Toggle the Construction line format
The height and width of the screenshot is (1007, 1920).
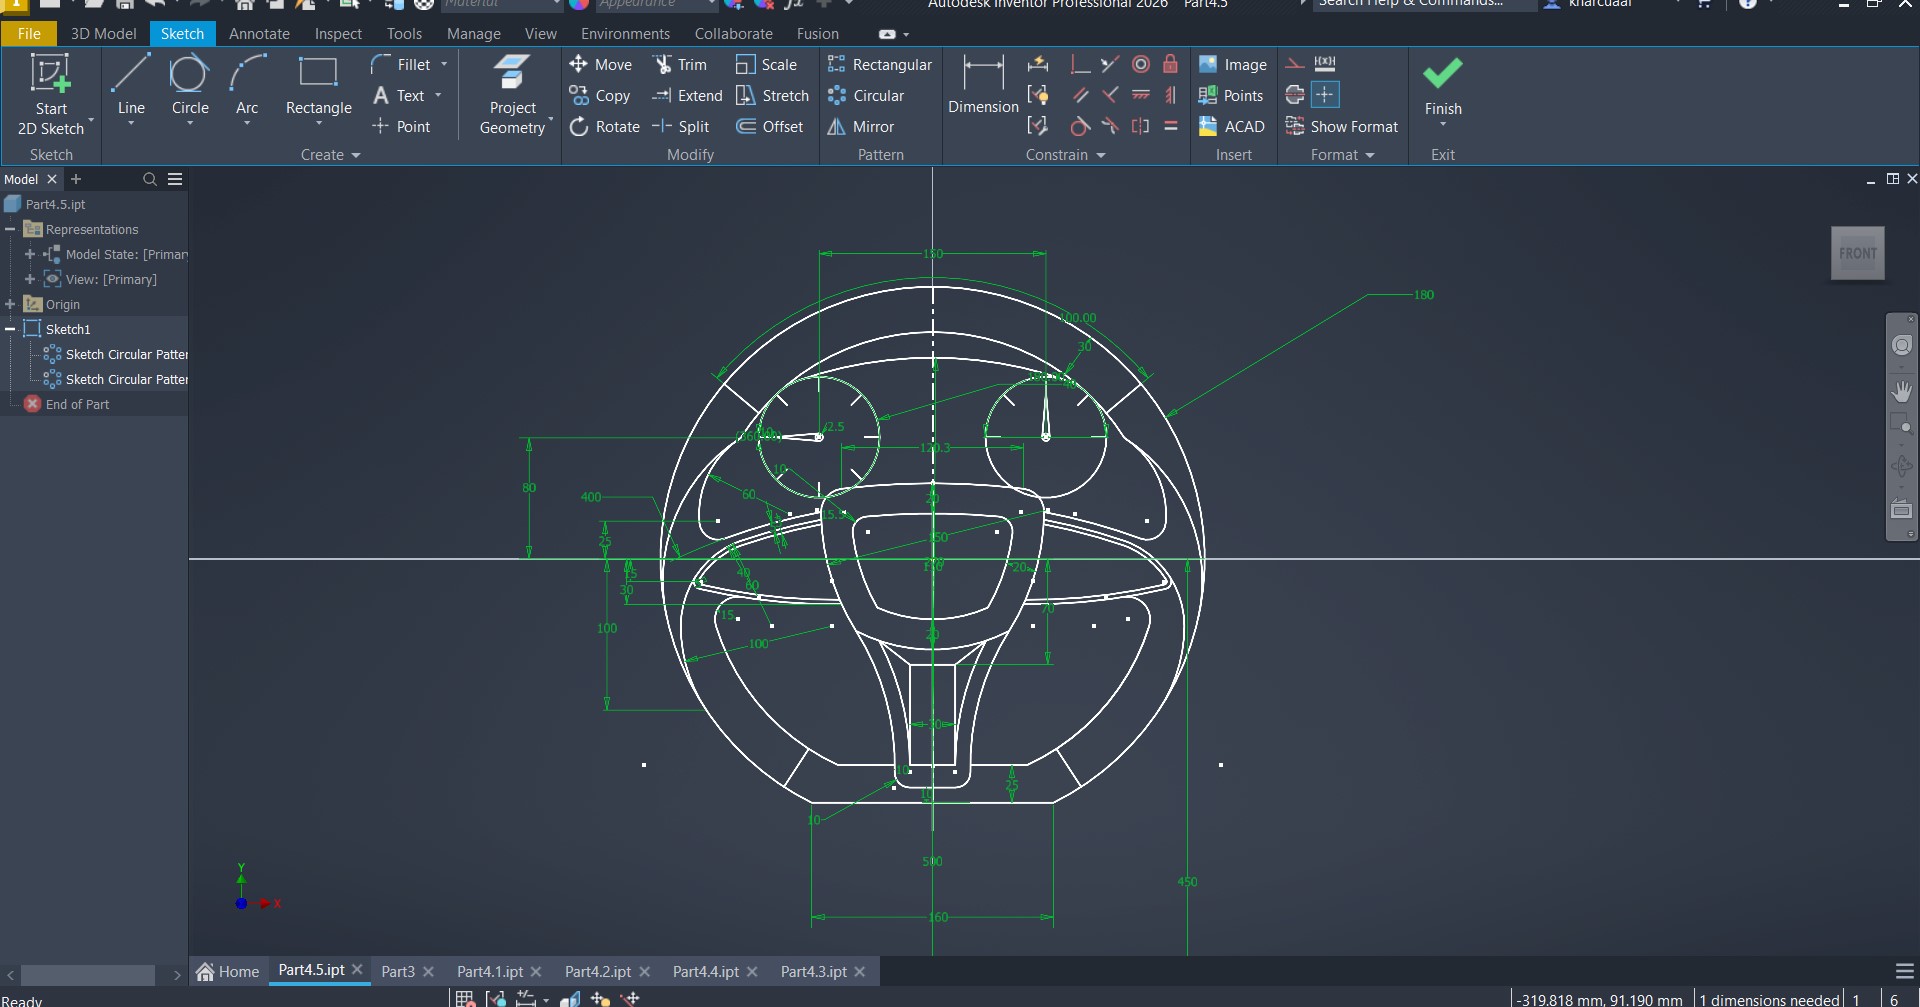coord(1295,64)
